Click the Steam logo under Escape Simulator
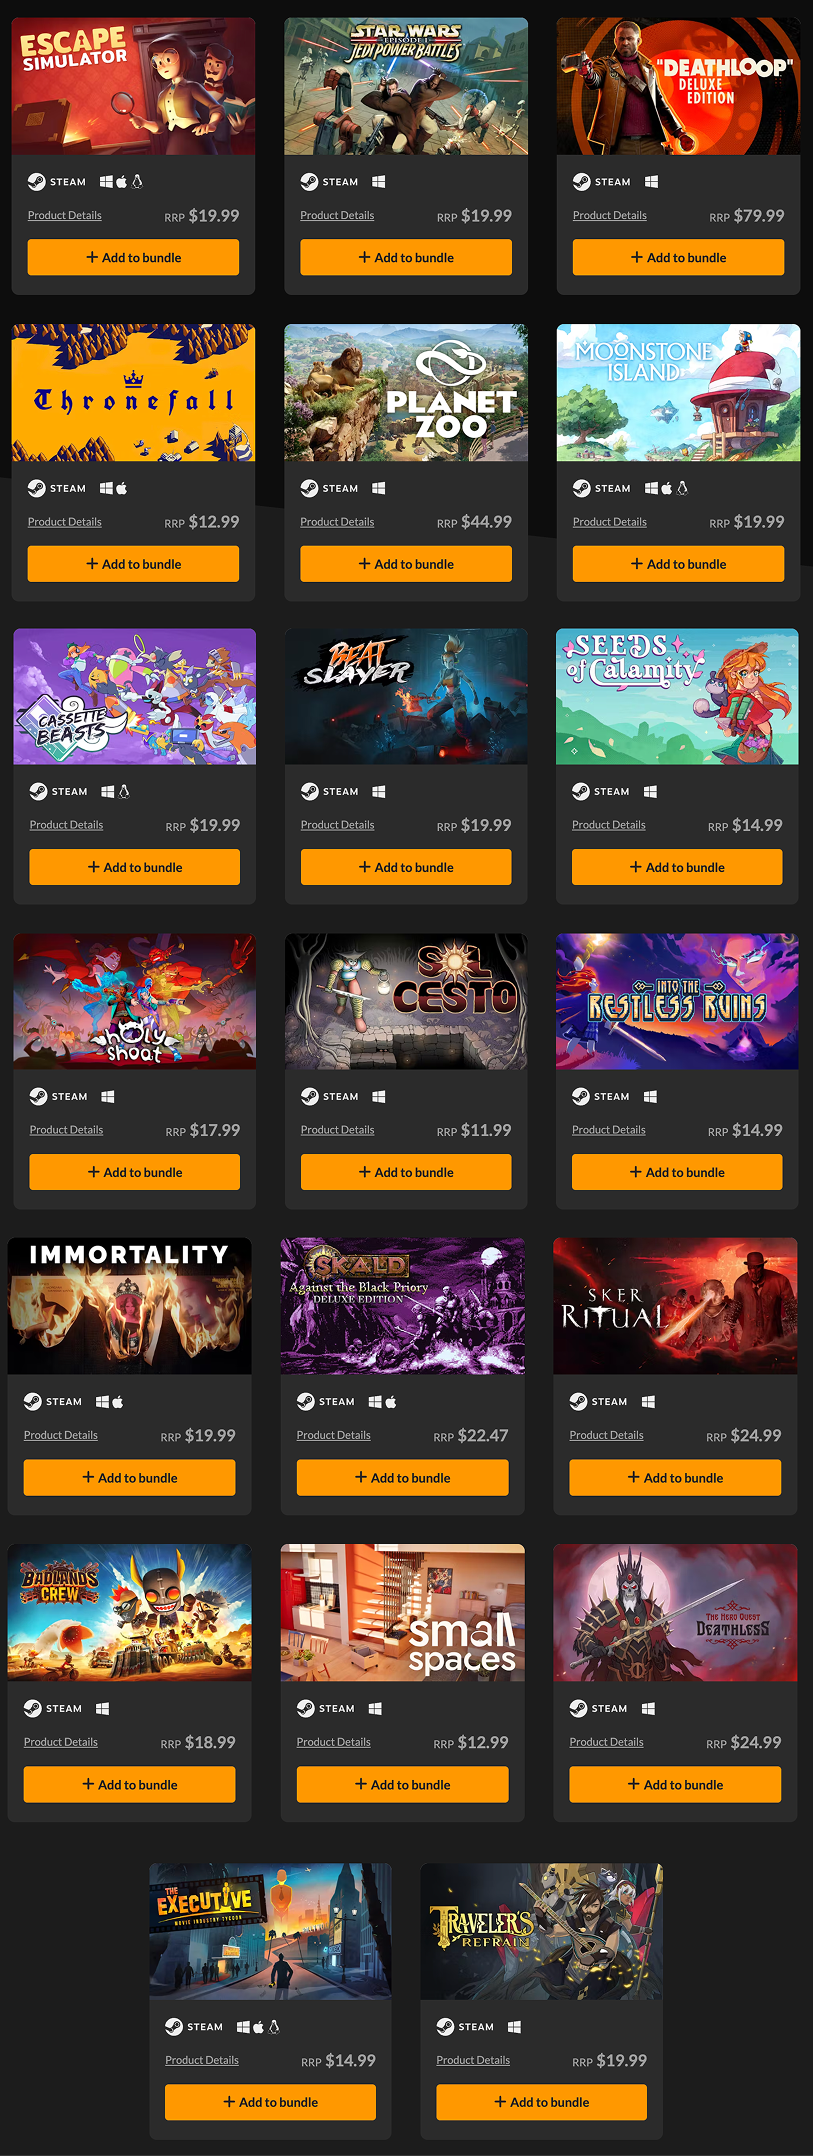The image size is (813, 2156). click(x=37, y=182)
